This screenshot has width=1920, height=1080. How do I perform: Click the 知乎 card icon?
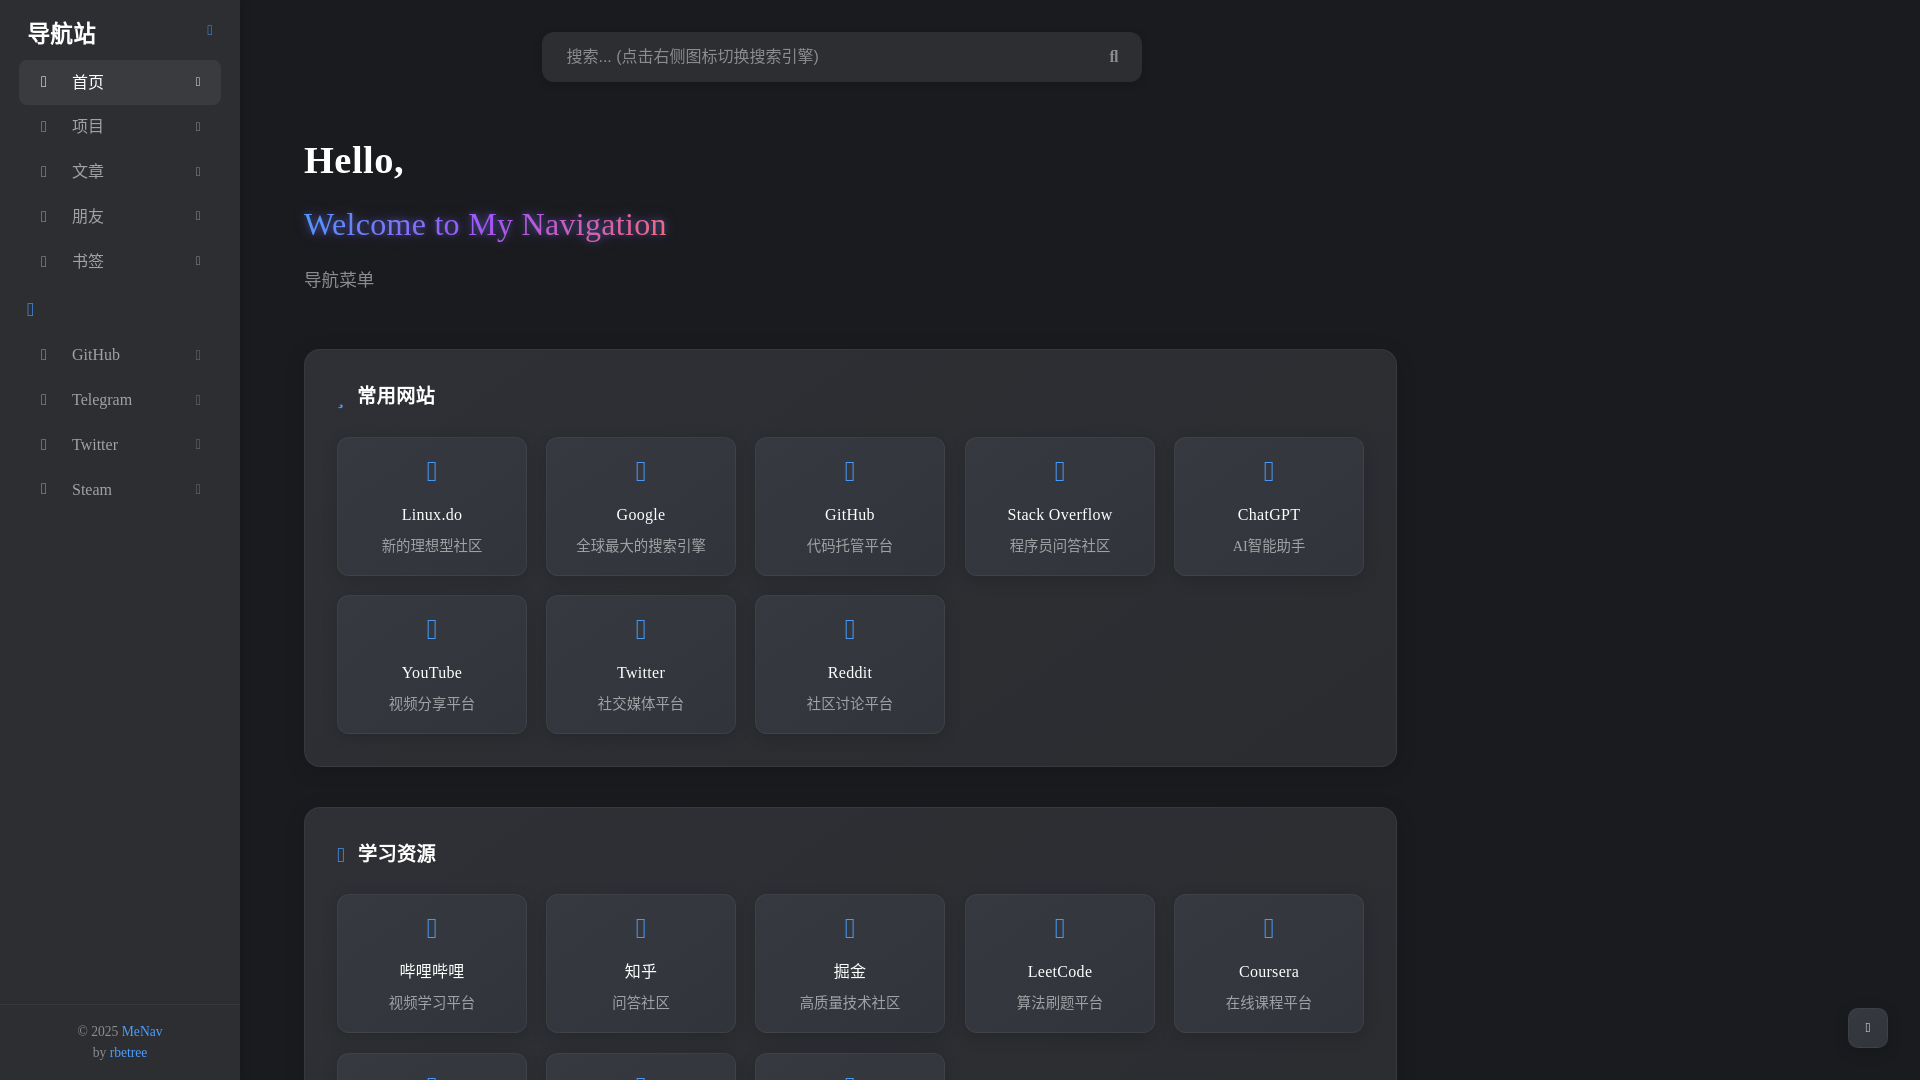click(x=641, y=928)
